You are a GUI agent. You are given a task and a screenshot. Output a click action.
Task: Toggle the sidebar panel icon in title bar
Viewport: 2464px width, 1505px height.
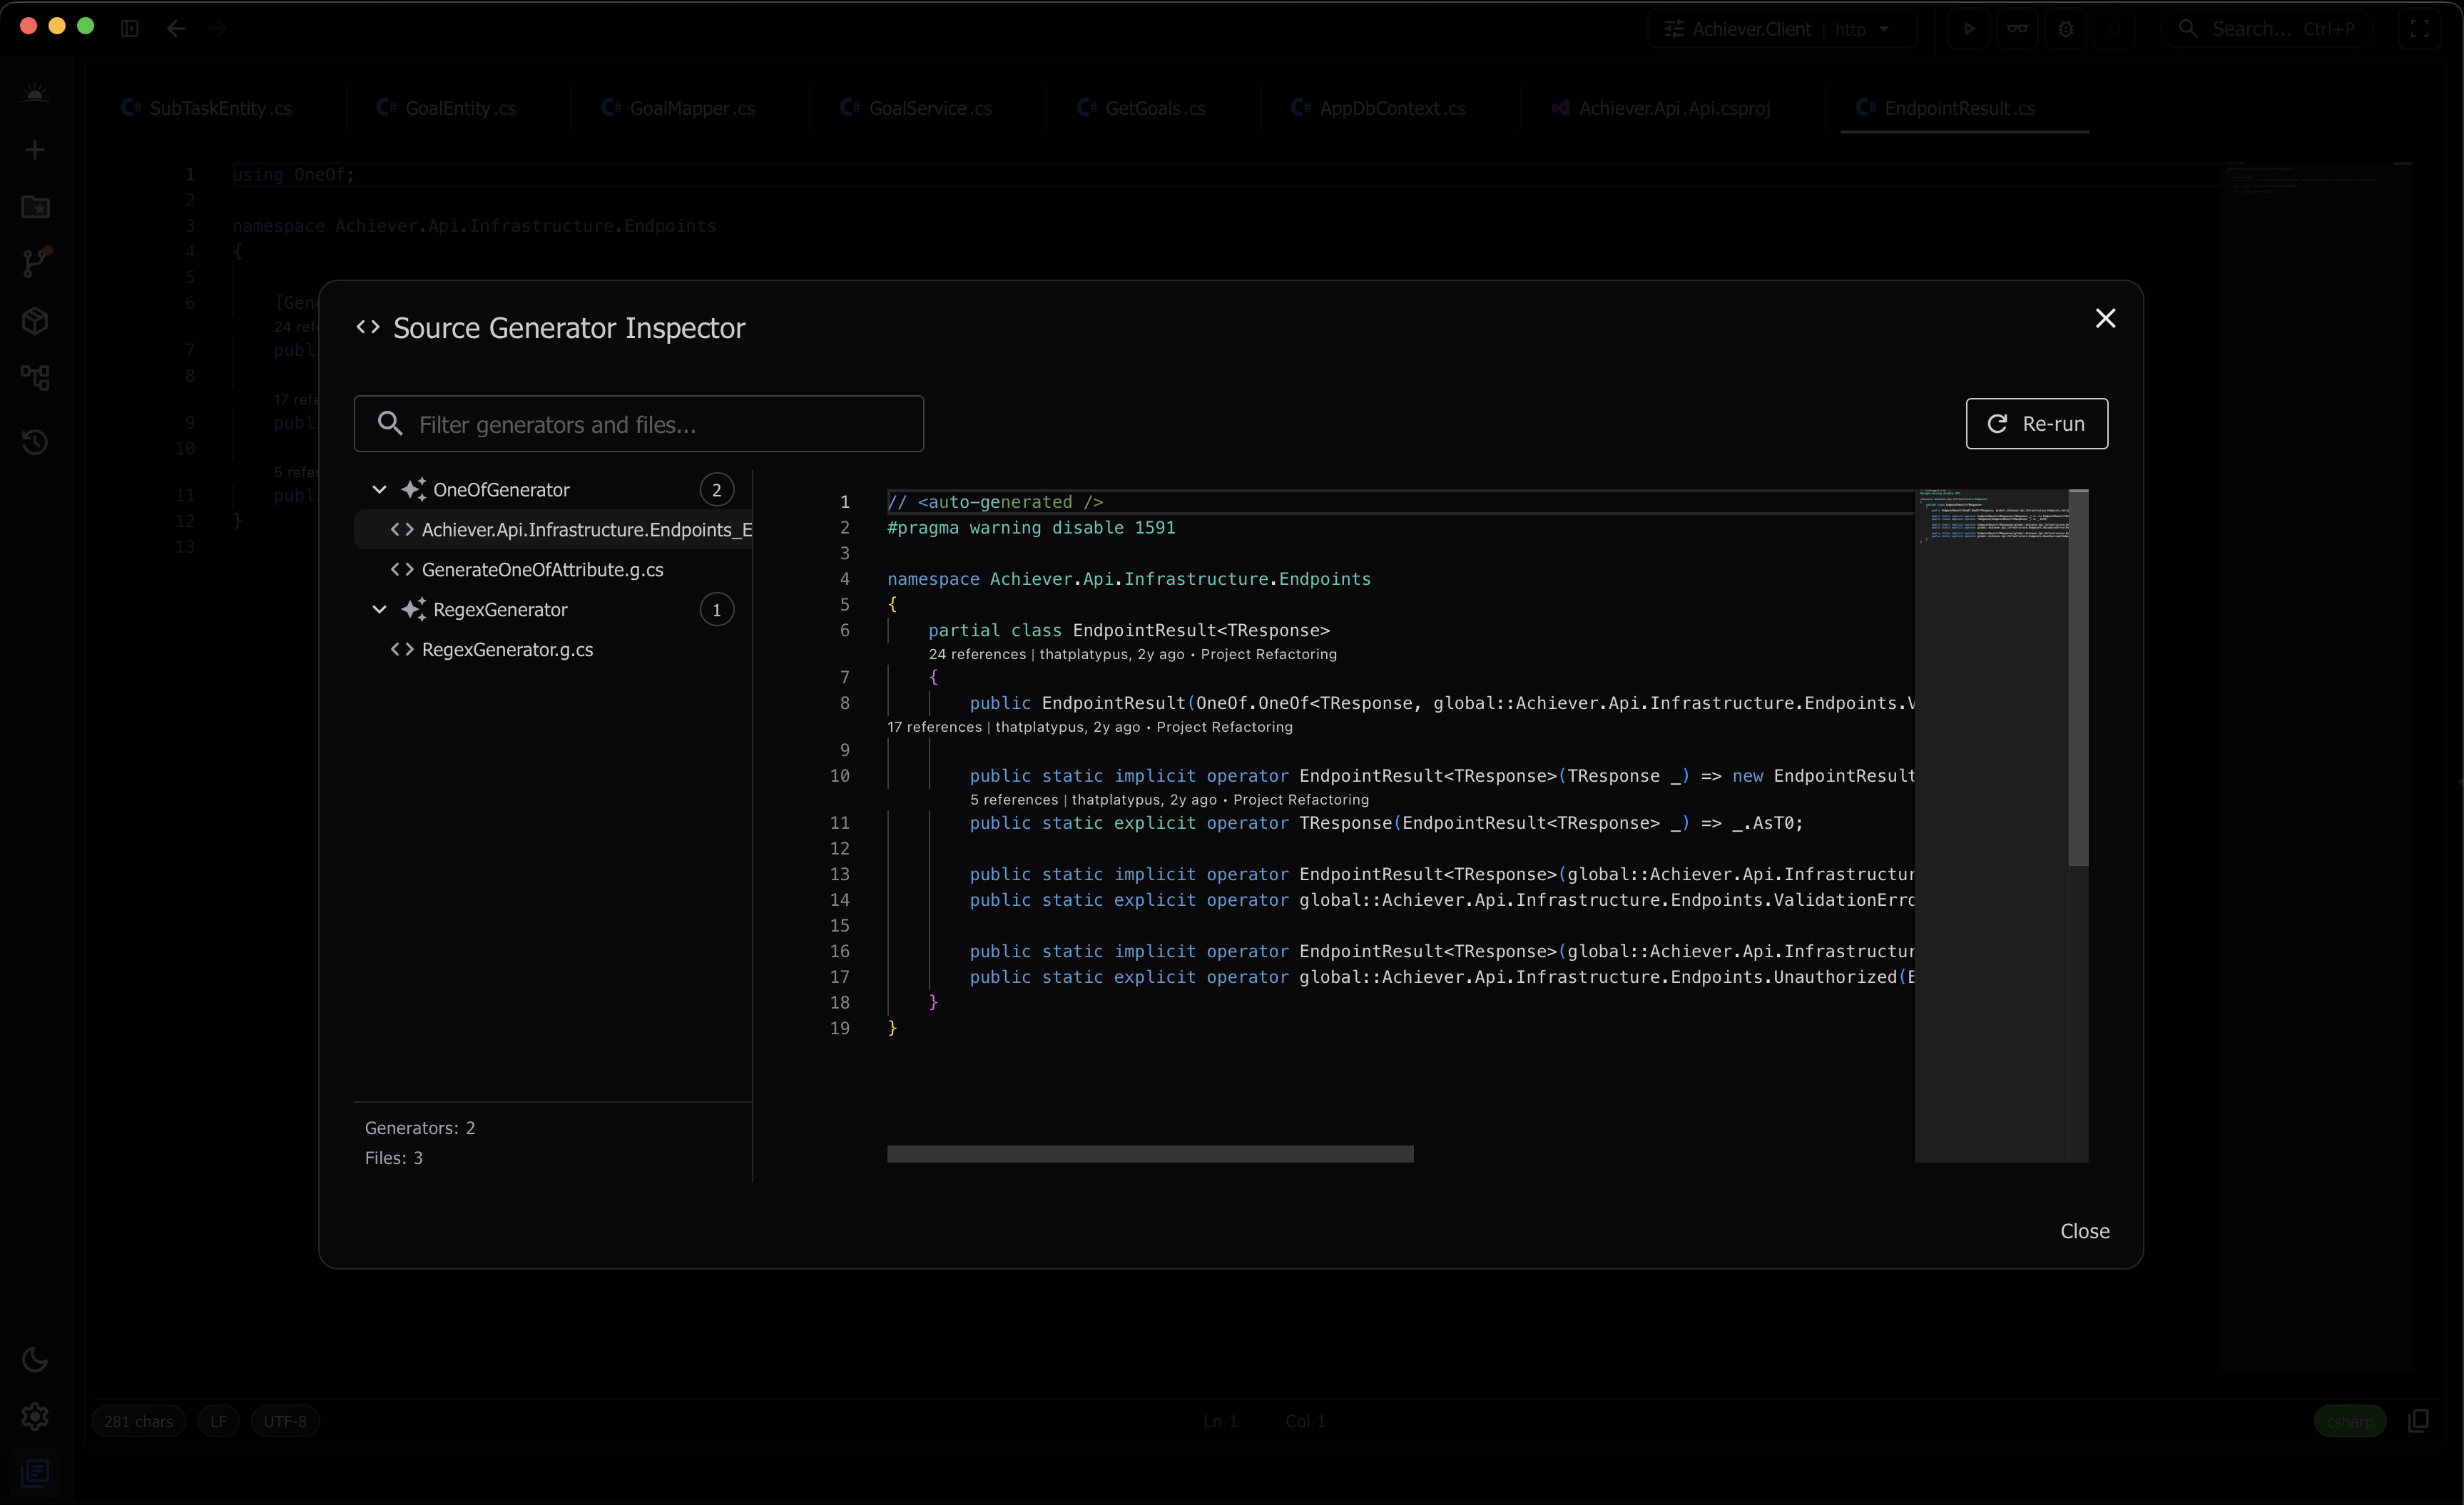(130, 29)
